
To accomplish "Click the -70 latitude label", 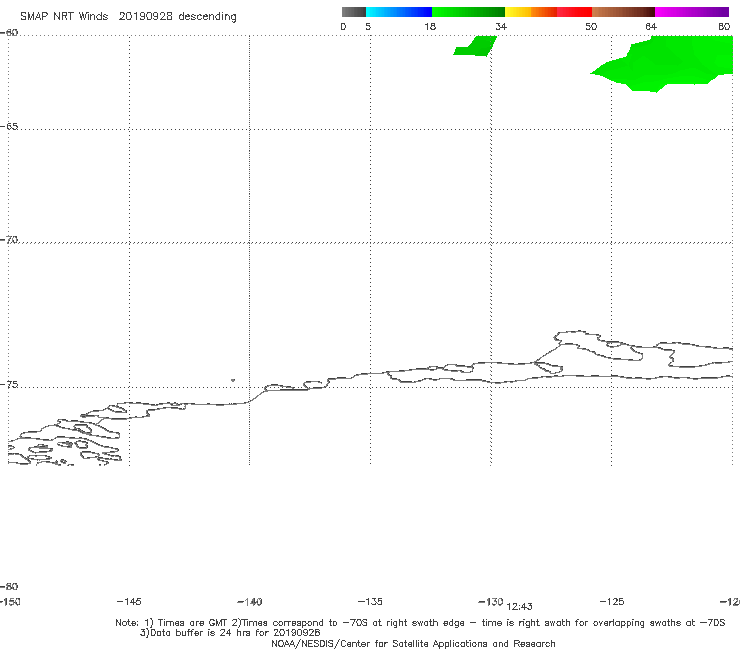I will click(x=9, y=239).
